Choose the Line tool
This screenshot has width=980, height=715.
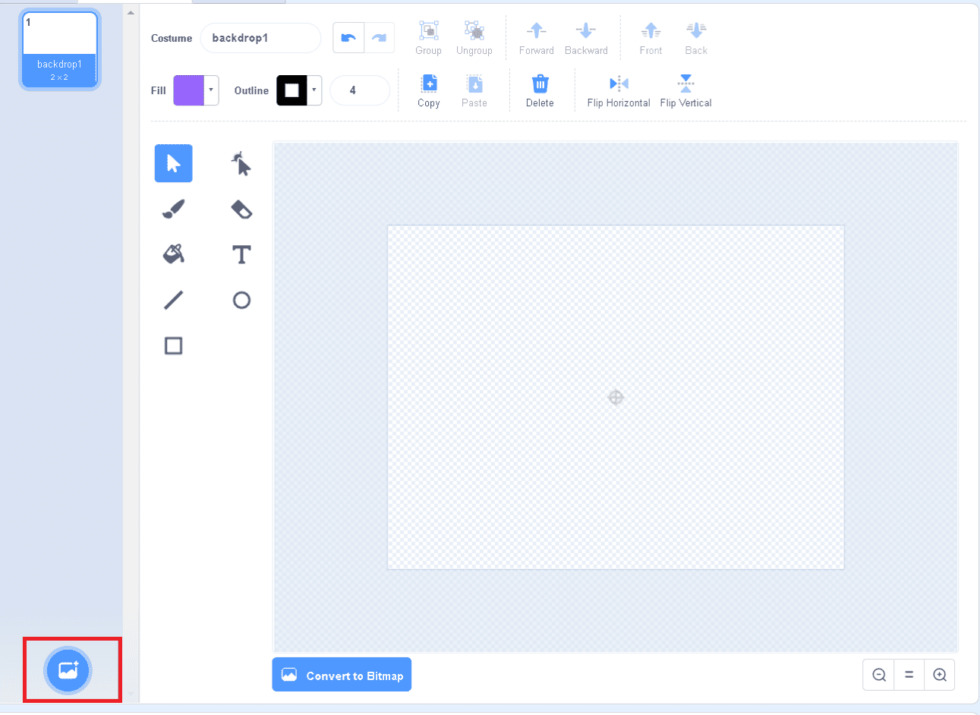pyautogui.click(x=173, y=300)
